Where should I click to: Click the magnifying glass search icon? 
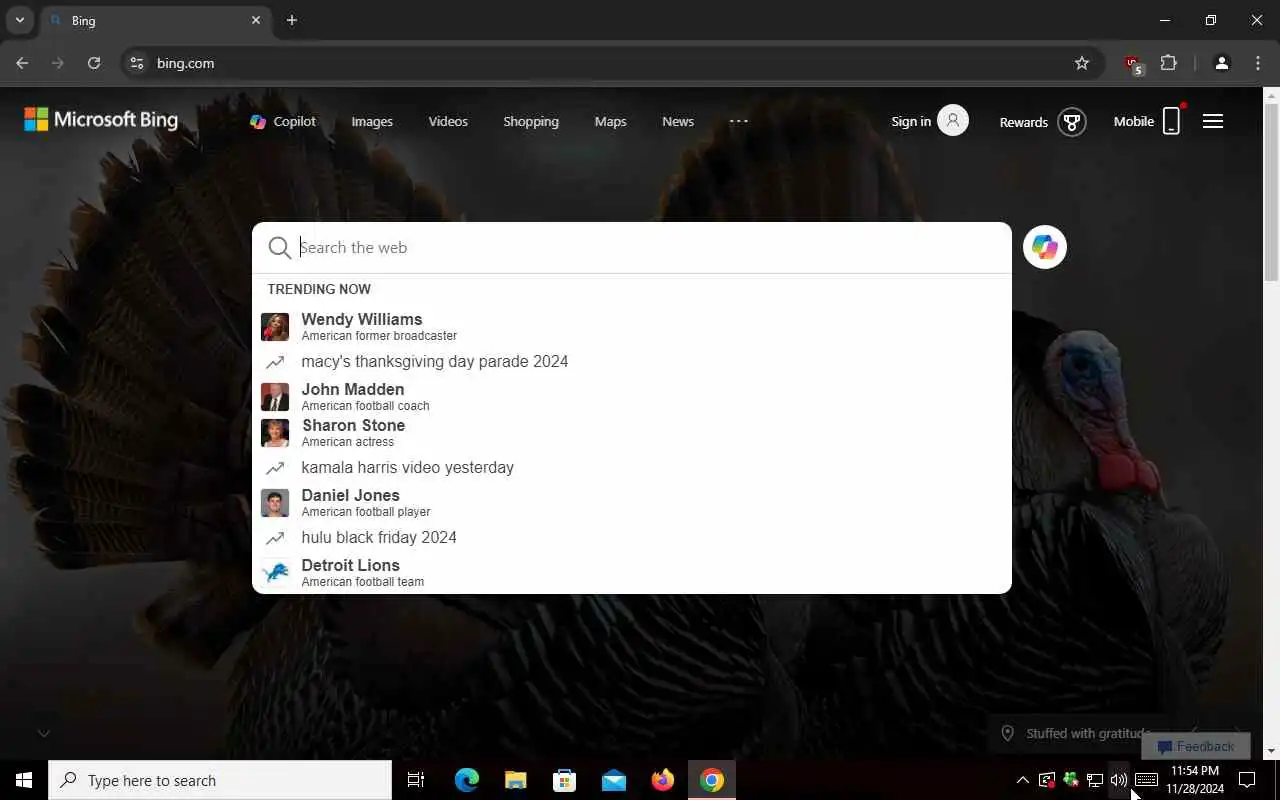tap(280, 248)
